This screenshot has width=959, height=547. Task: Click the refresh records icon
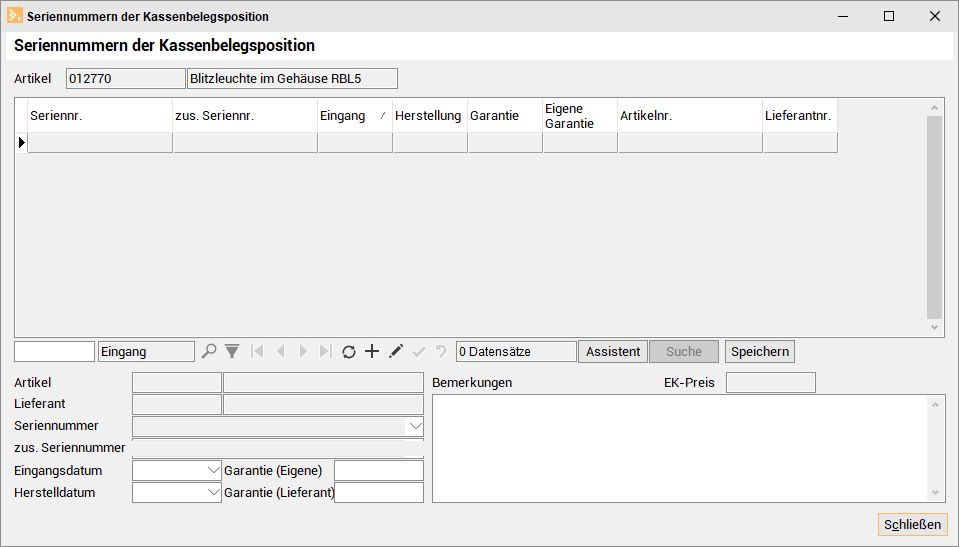click(x=349, y=351)
